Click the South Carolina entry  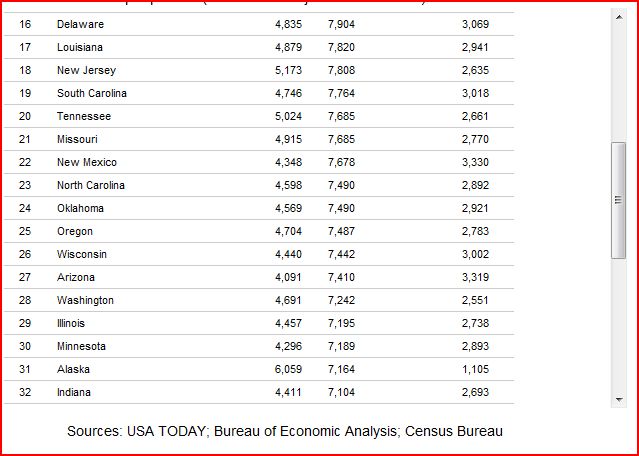coord(92,93)
